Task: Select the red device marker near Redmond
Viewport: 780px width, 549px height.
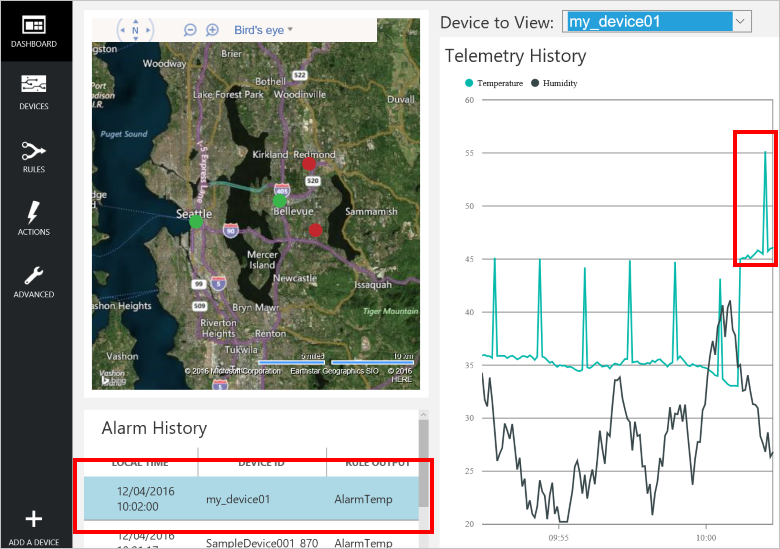Action: click(309, 165)
